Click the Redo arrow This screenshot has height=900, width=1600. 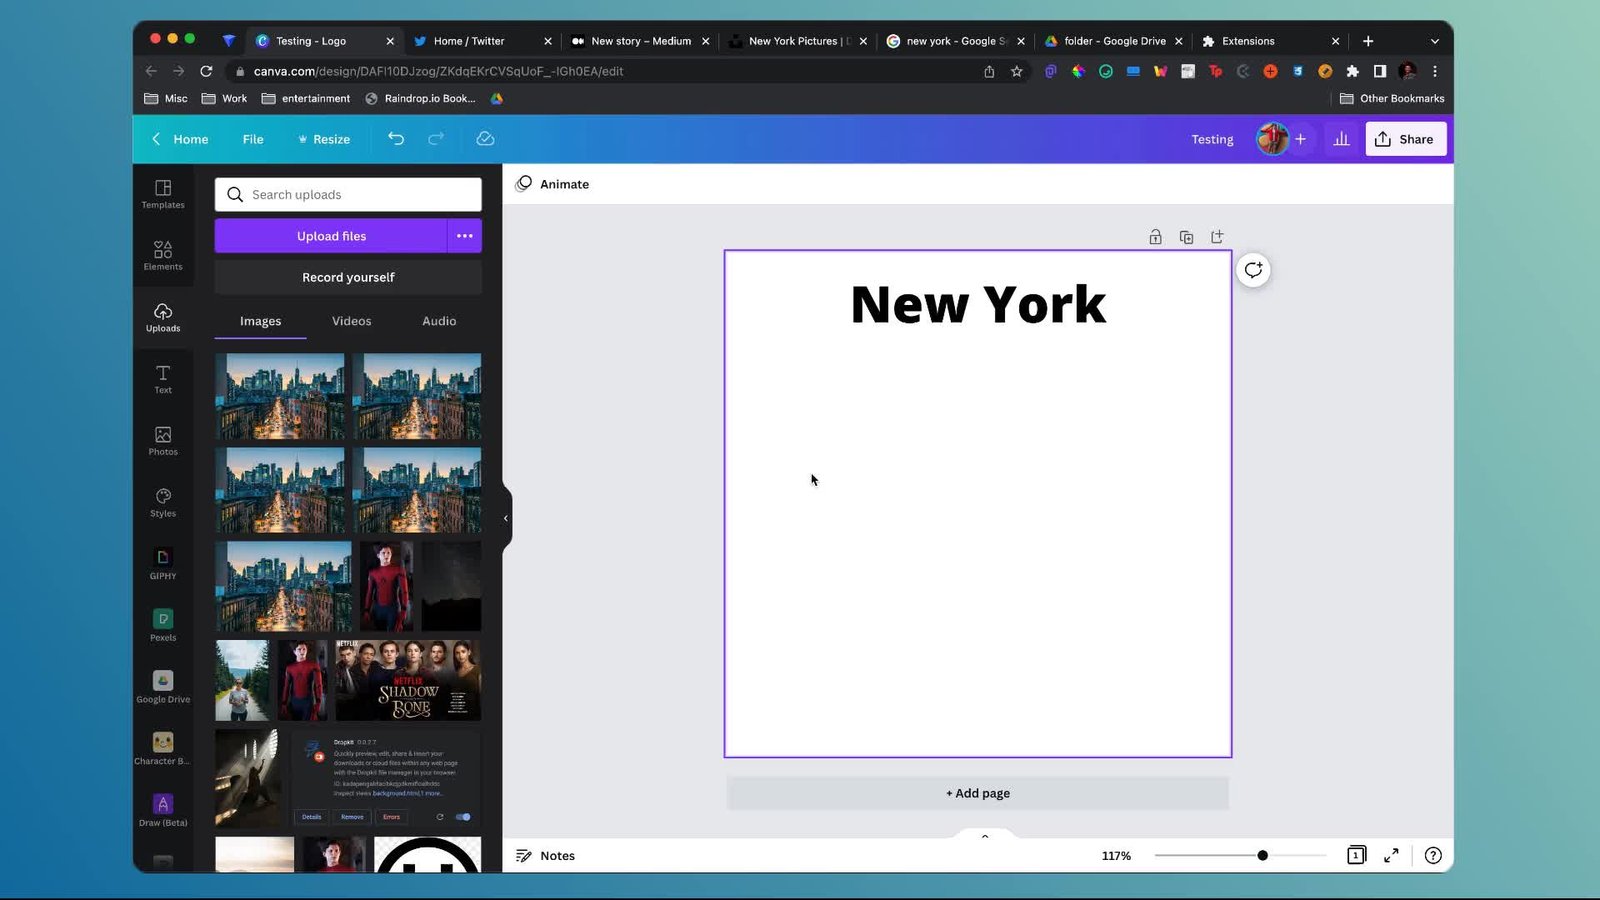click(436, 139)
